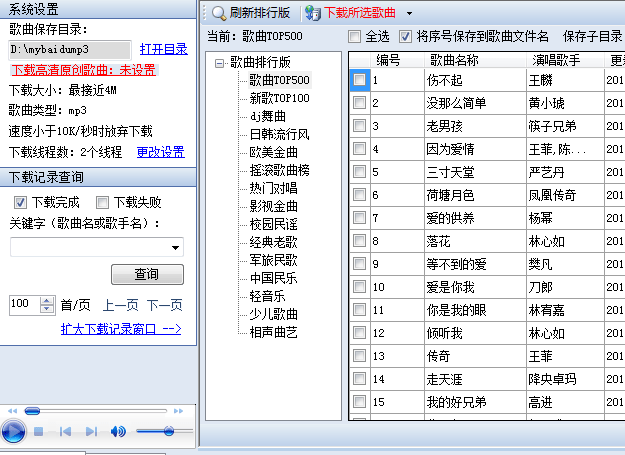Image resolution: width=625 pixels, height=455 pixels.
Task: Open dropdown arrow next to 下载所选歌曲
Action: 409,13
